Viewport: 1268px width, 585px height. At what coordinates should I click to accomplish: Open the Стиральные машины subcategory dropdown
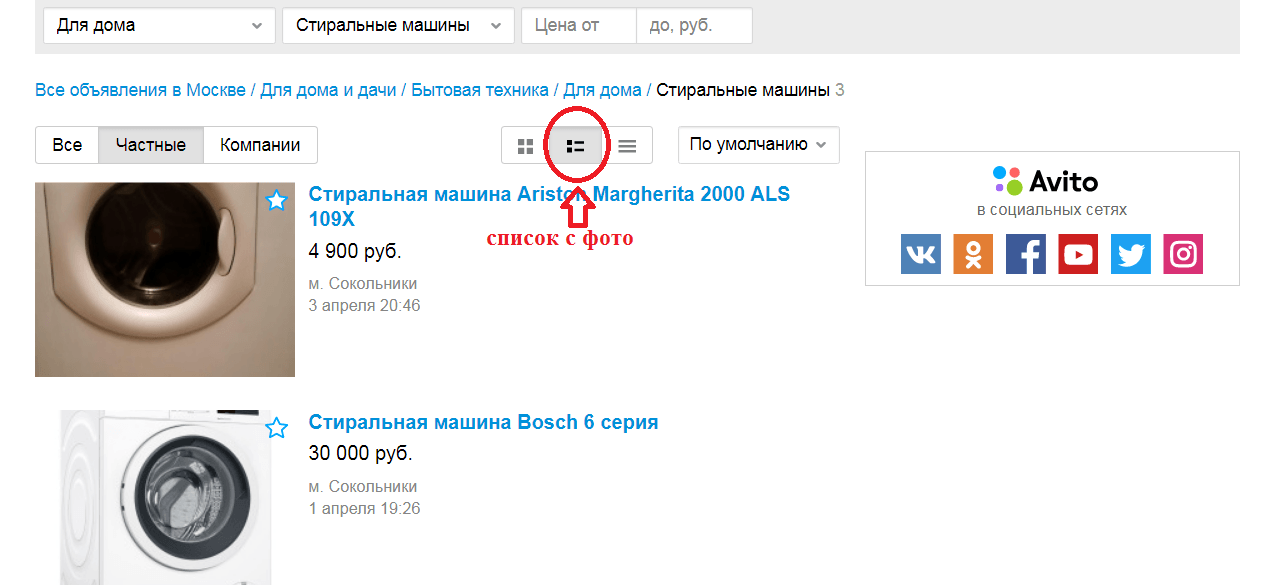(x=399, y=26)
